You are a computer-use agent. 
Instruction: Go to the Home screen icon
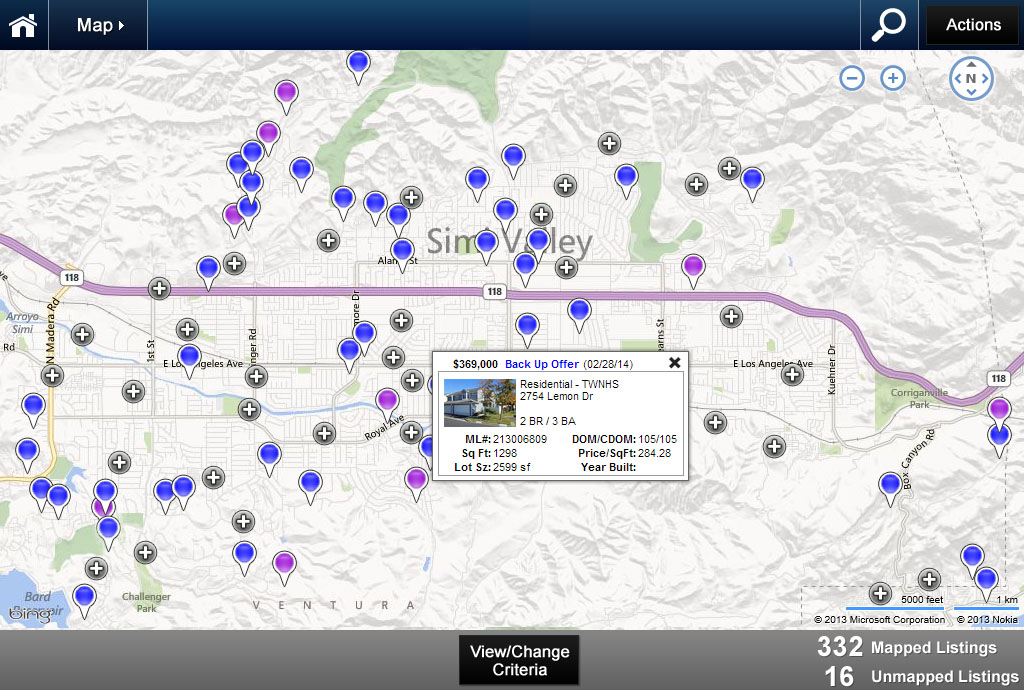pos(24,25)
